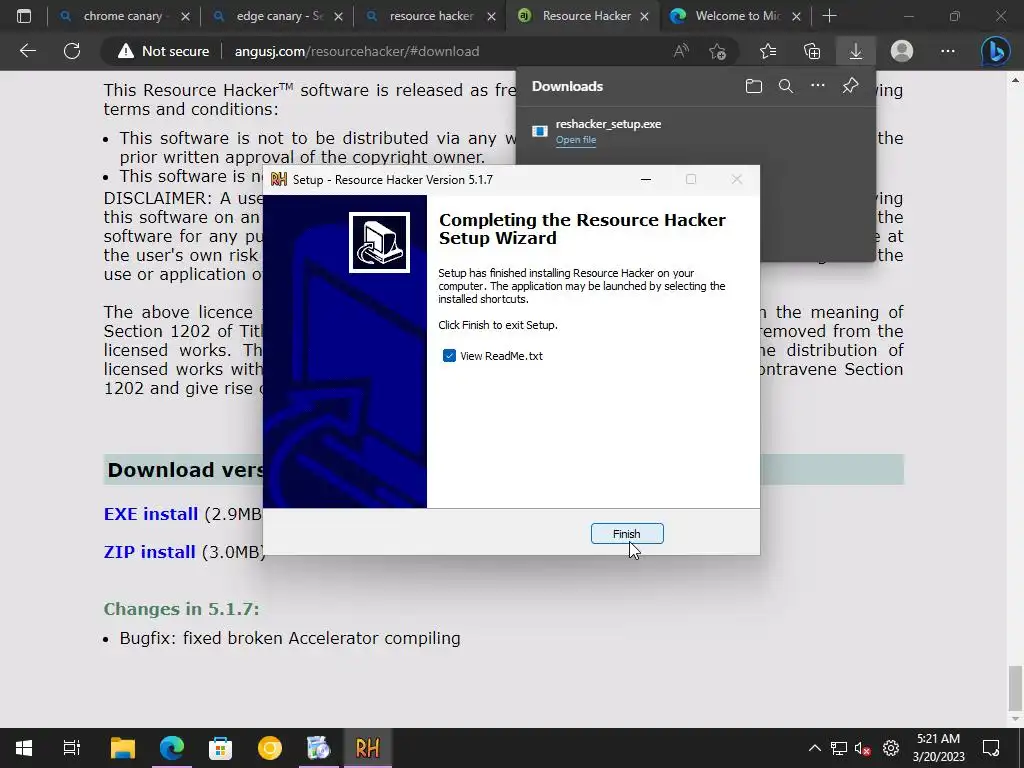Go back with the browser back arrow
1024x768 pixels.
click(x=27, y=51)
